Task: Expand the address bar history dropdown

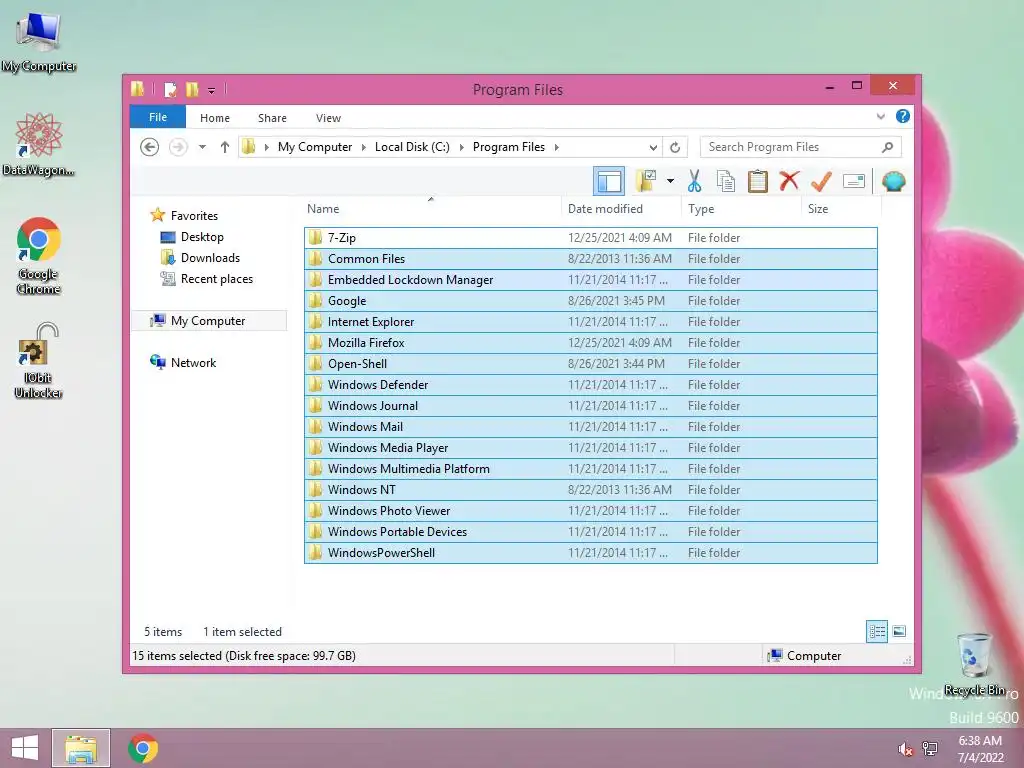Action: [x=652, y=148]
